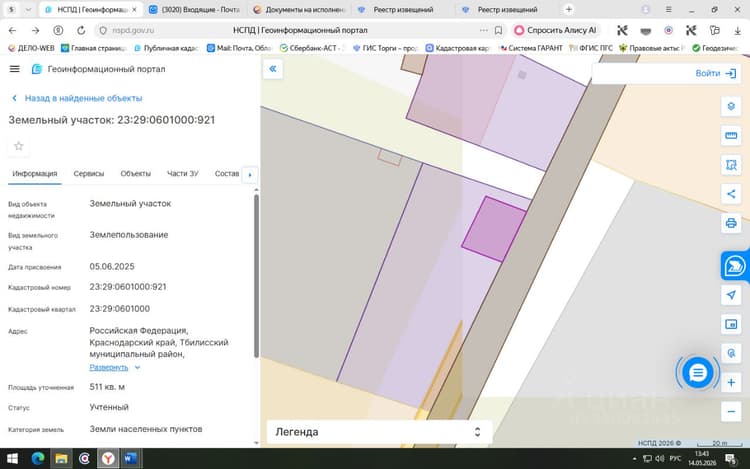Open Word from the taskbar
The height and width of the screenshot is (469, 750).
[130, 459]
